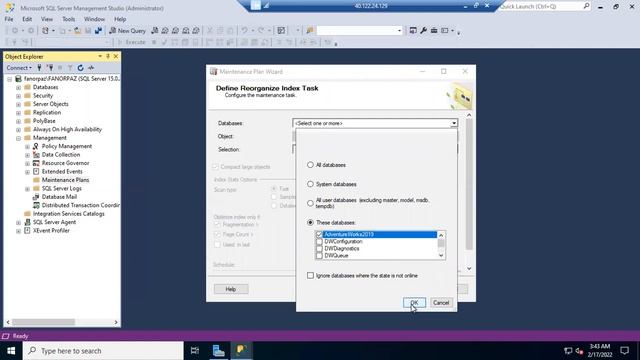Select the Maintenance Plans tree item
This screenshot has width=640, height=360.
(65, 180)
